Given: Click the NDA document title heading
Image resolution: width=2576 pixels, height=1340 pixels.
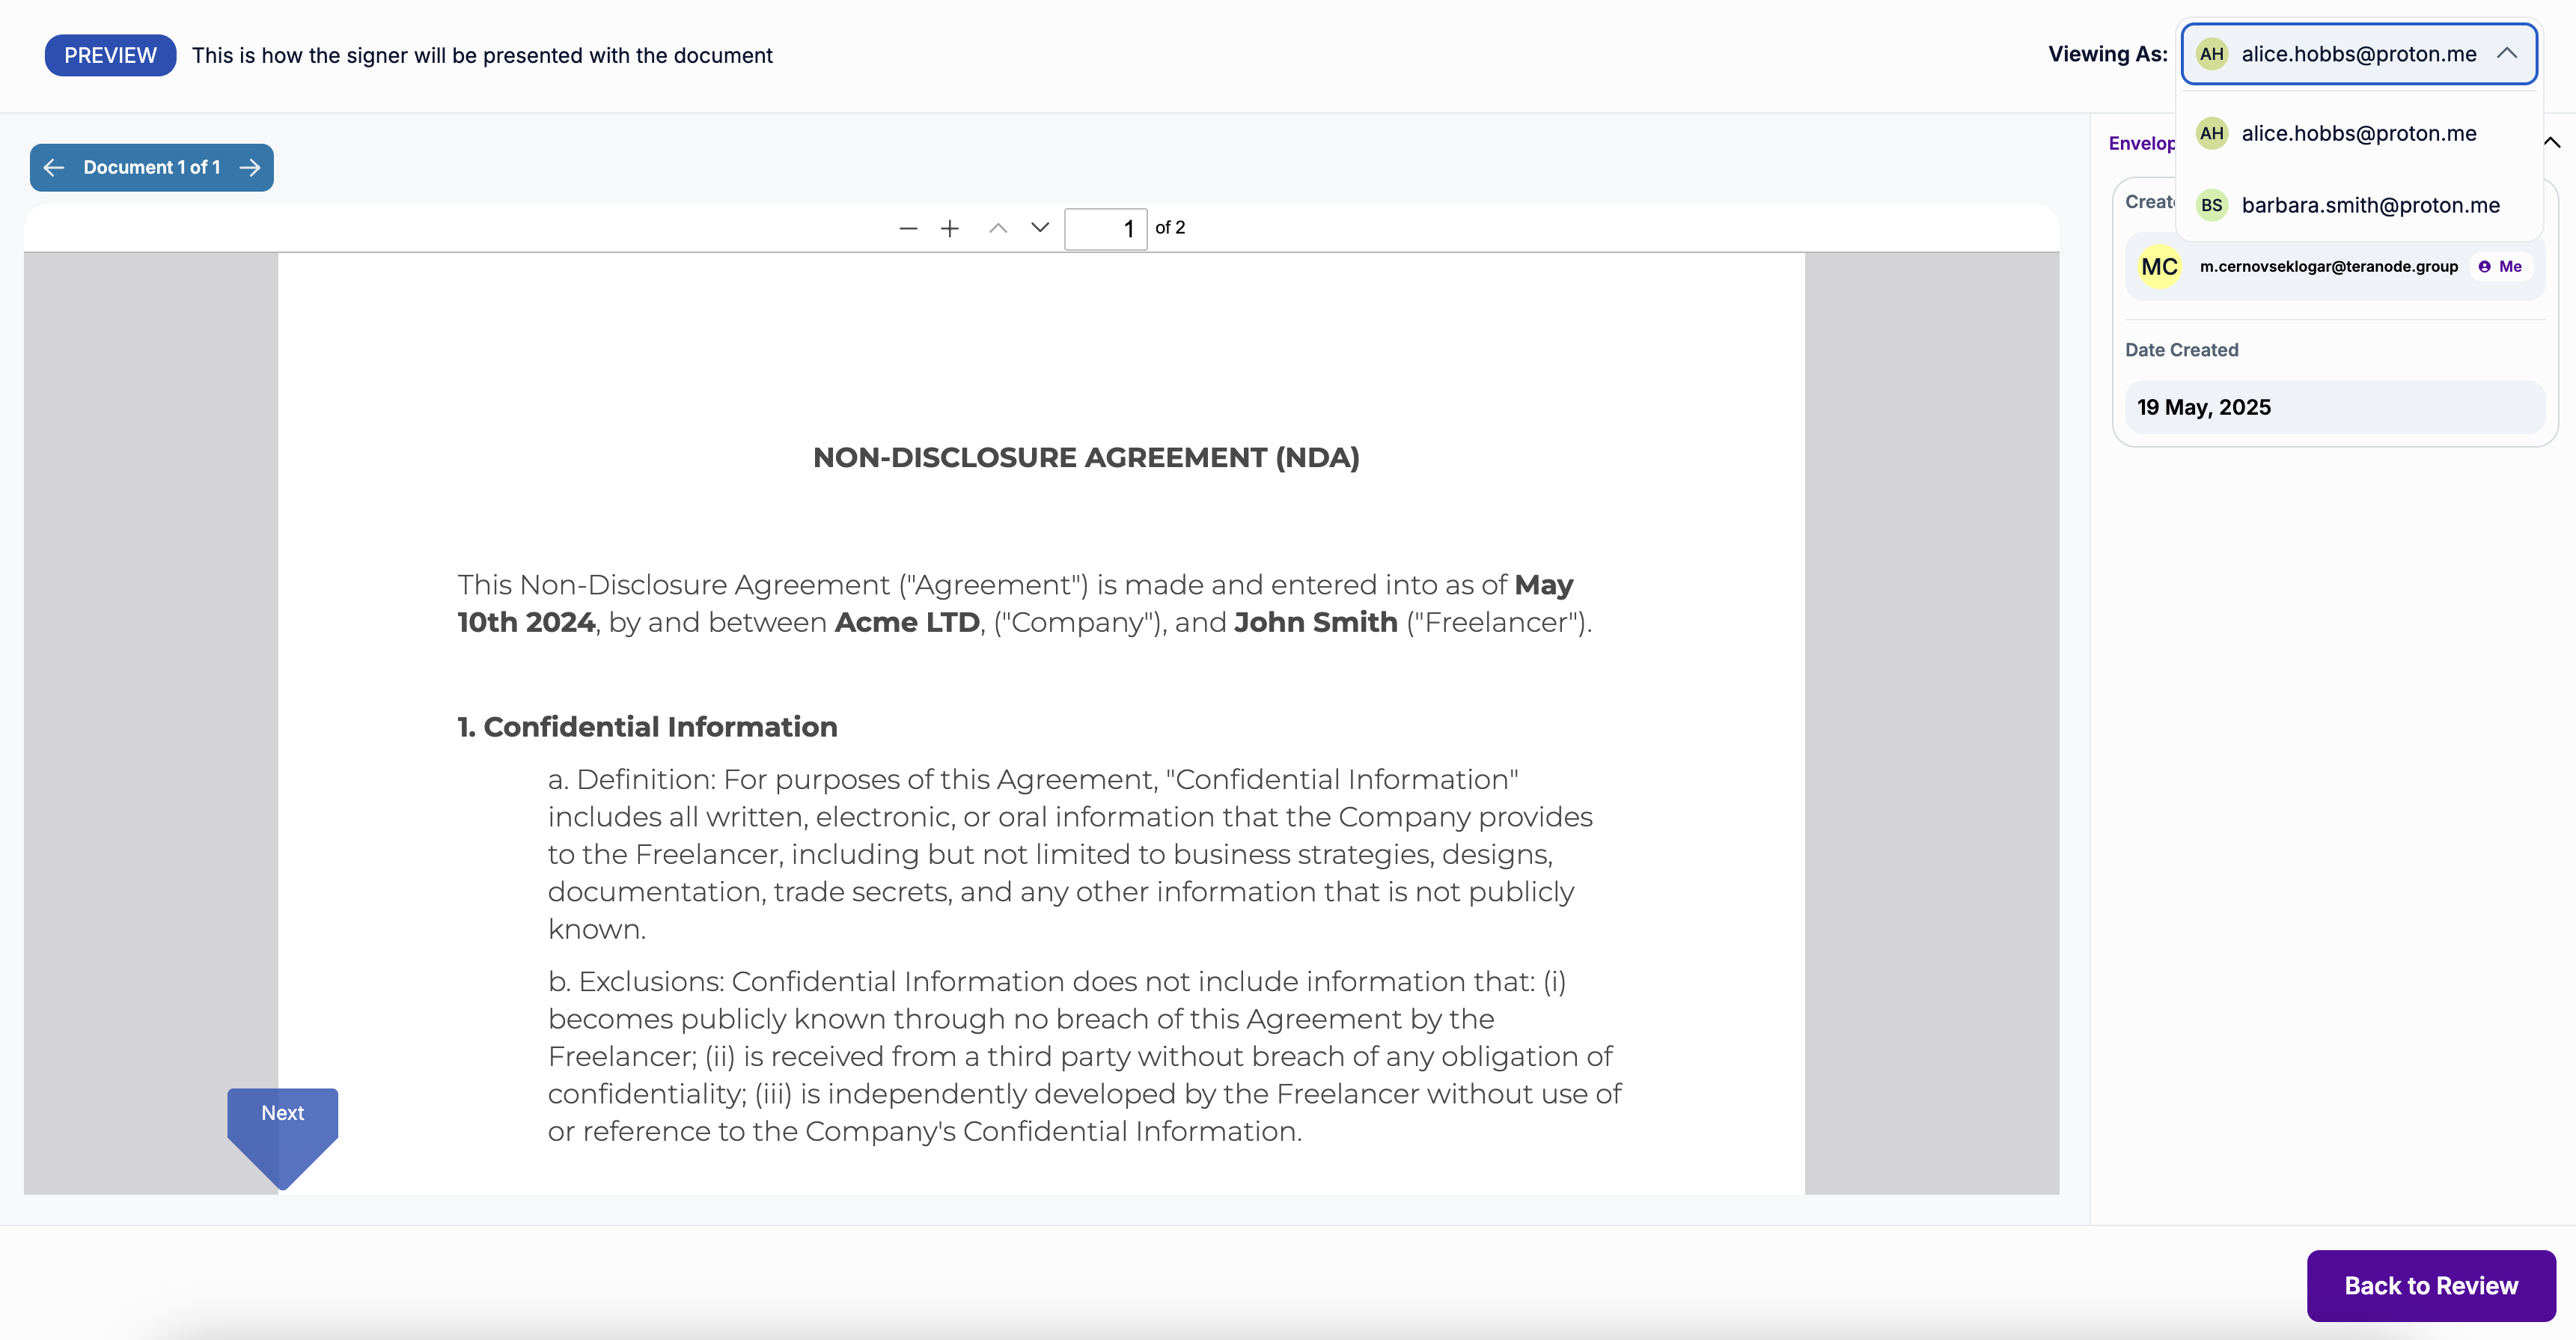Looking at the screenshot, I should click(1085, 458).
